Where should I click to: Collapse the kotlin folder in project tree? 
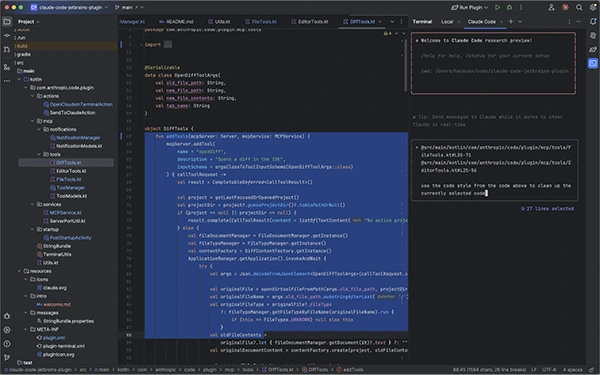(x=19, y=79)
